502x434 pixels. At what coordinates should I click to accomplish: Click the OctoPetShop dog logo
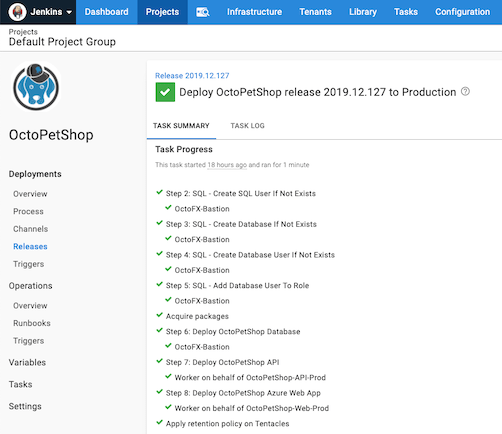point(36,87)
